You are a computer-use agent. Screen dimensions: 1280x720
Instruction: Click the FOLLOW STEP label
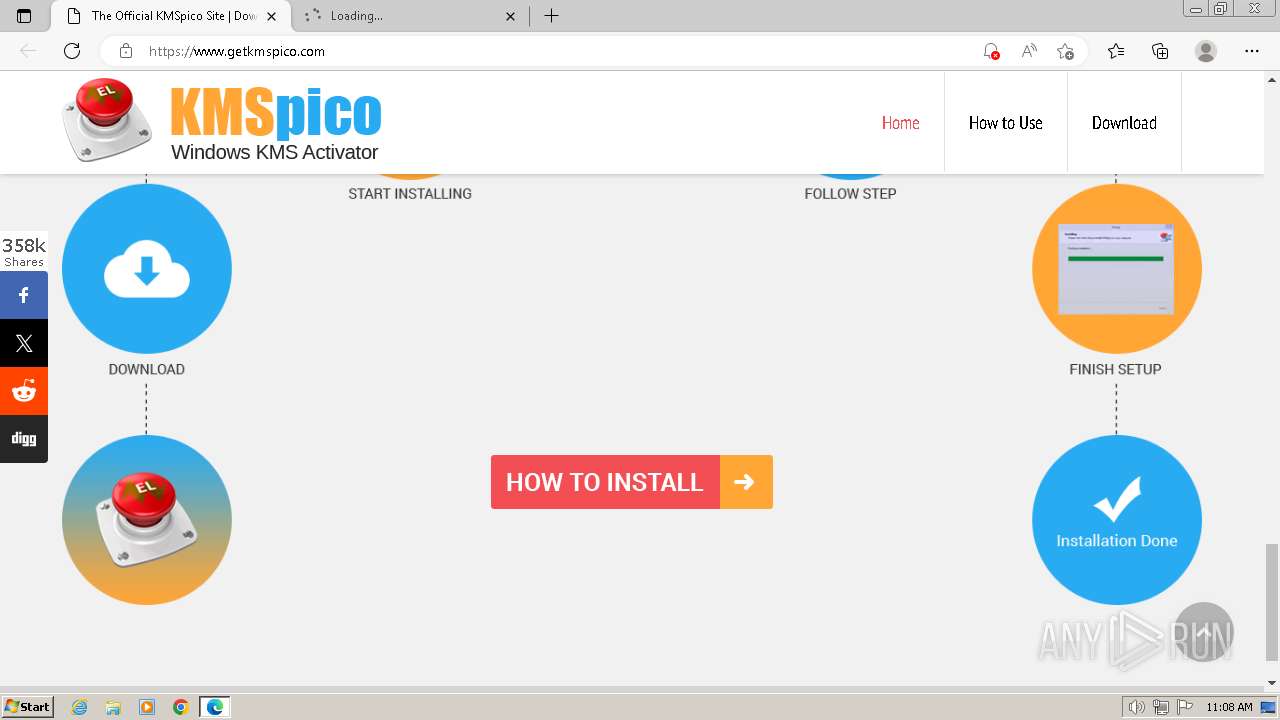tap(851, 194)
